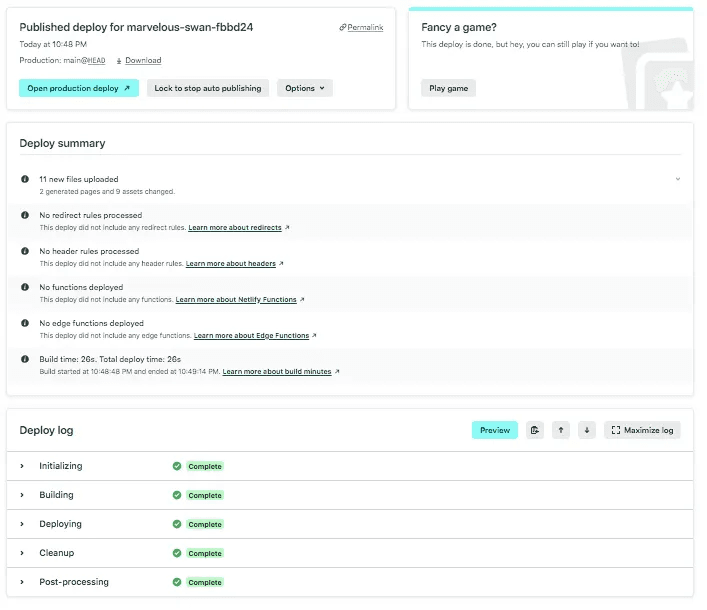Click info icon beside No functions deployed
This screenshot has height=610, width=707.
click(x=26, y=287)
